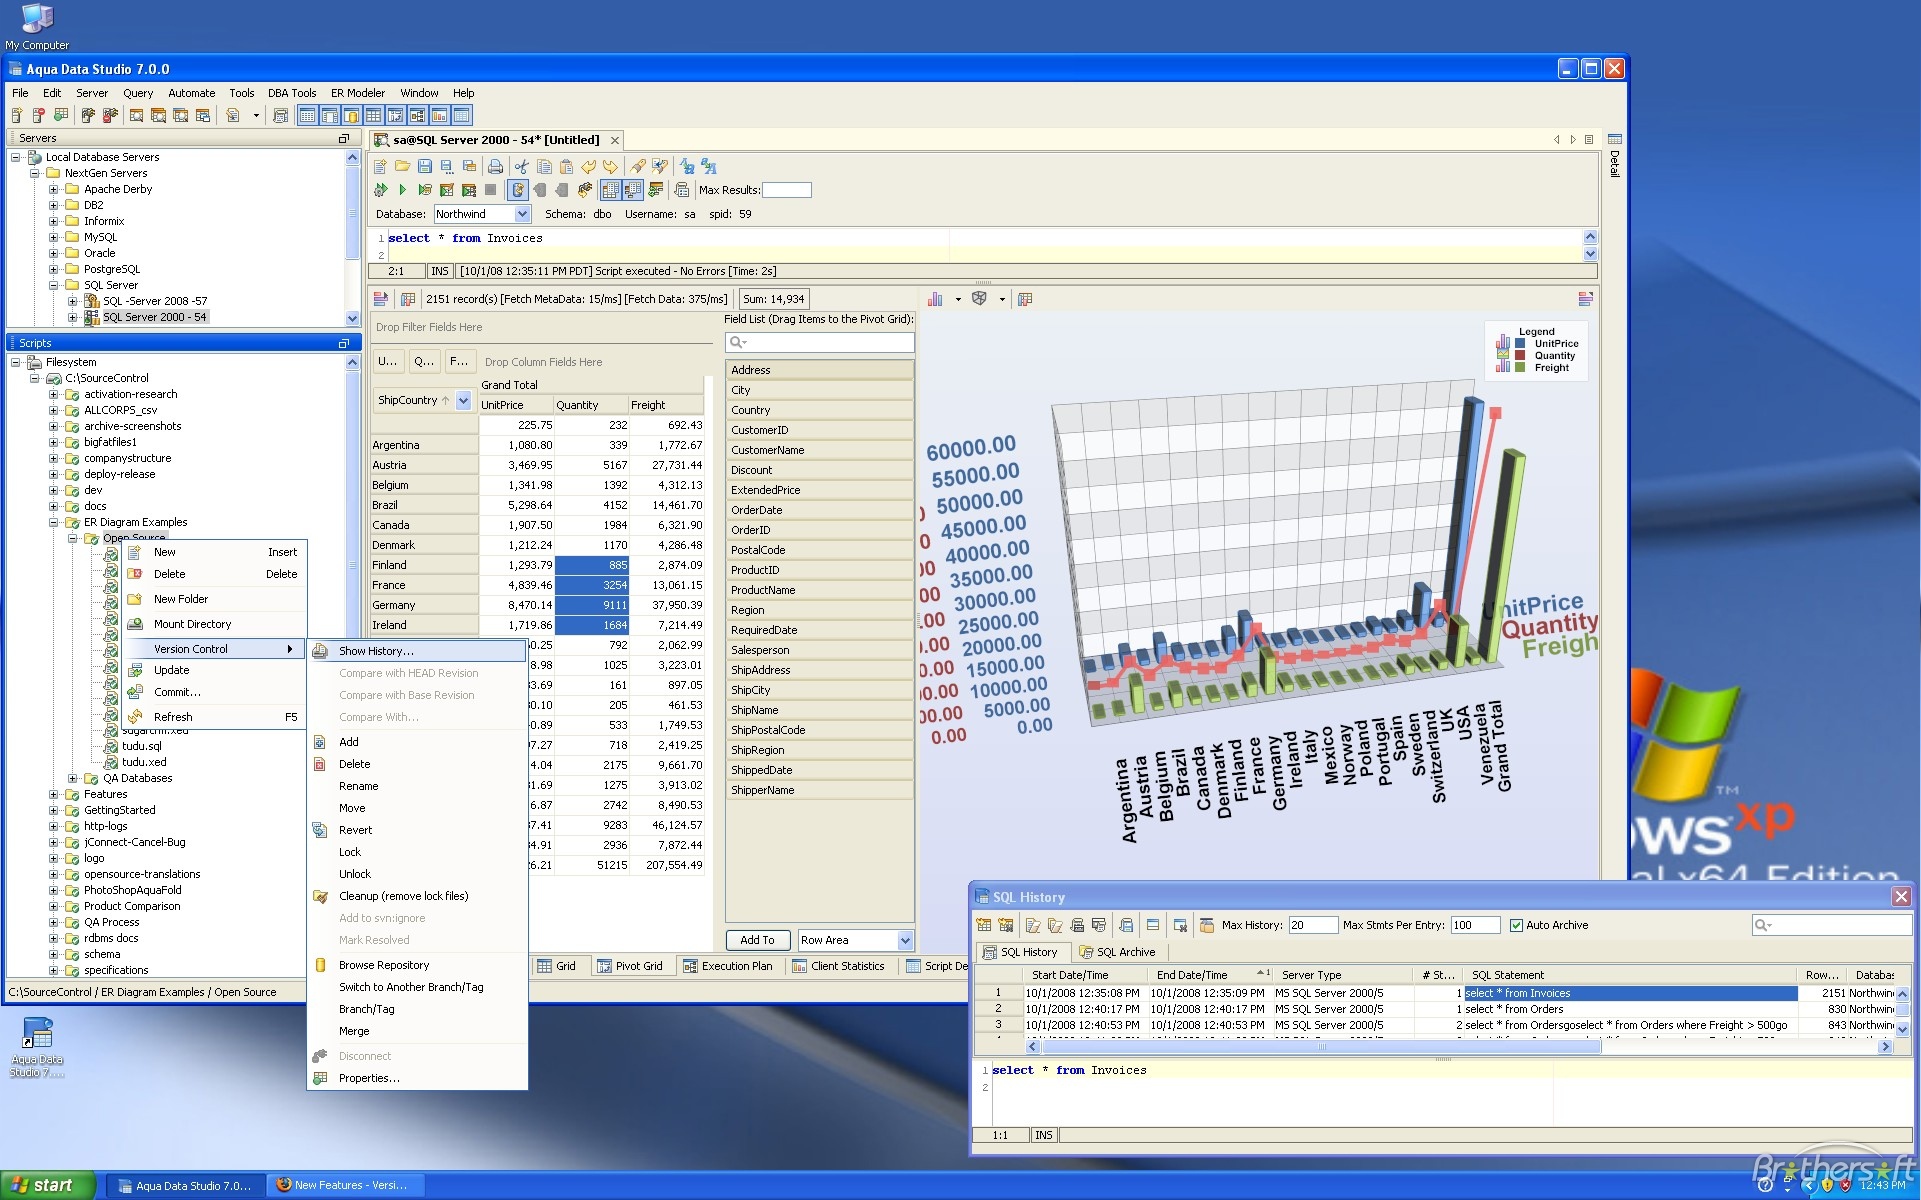Toggle the highlighted icon right of Stop button
This screenshot has width=1921, height=1200.
tap(517, 189)
